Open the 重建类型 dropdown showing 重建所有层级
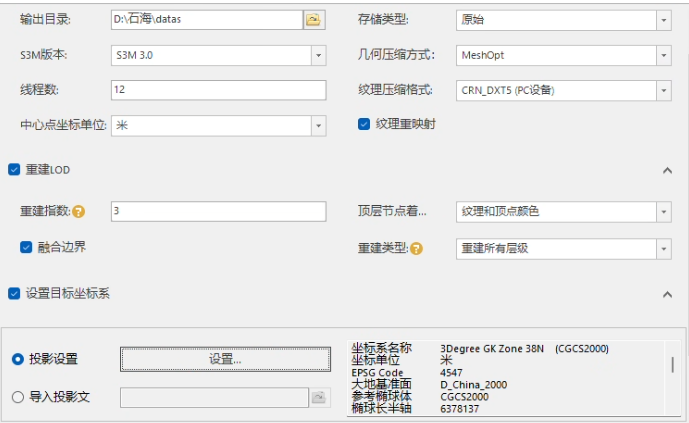 coord(663,248)
